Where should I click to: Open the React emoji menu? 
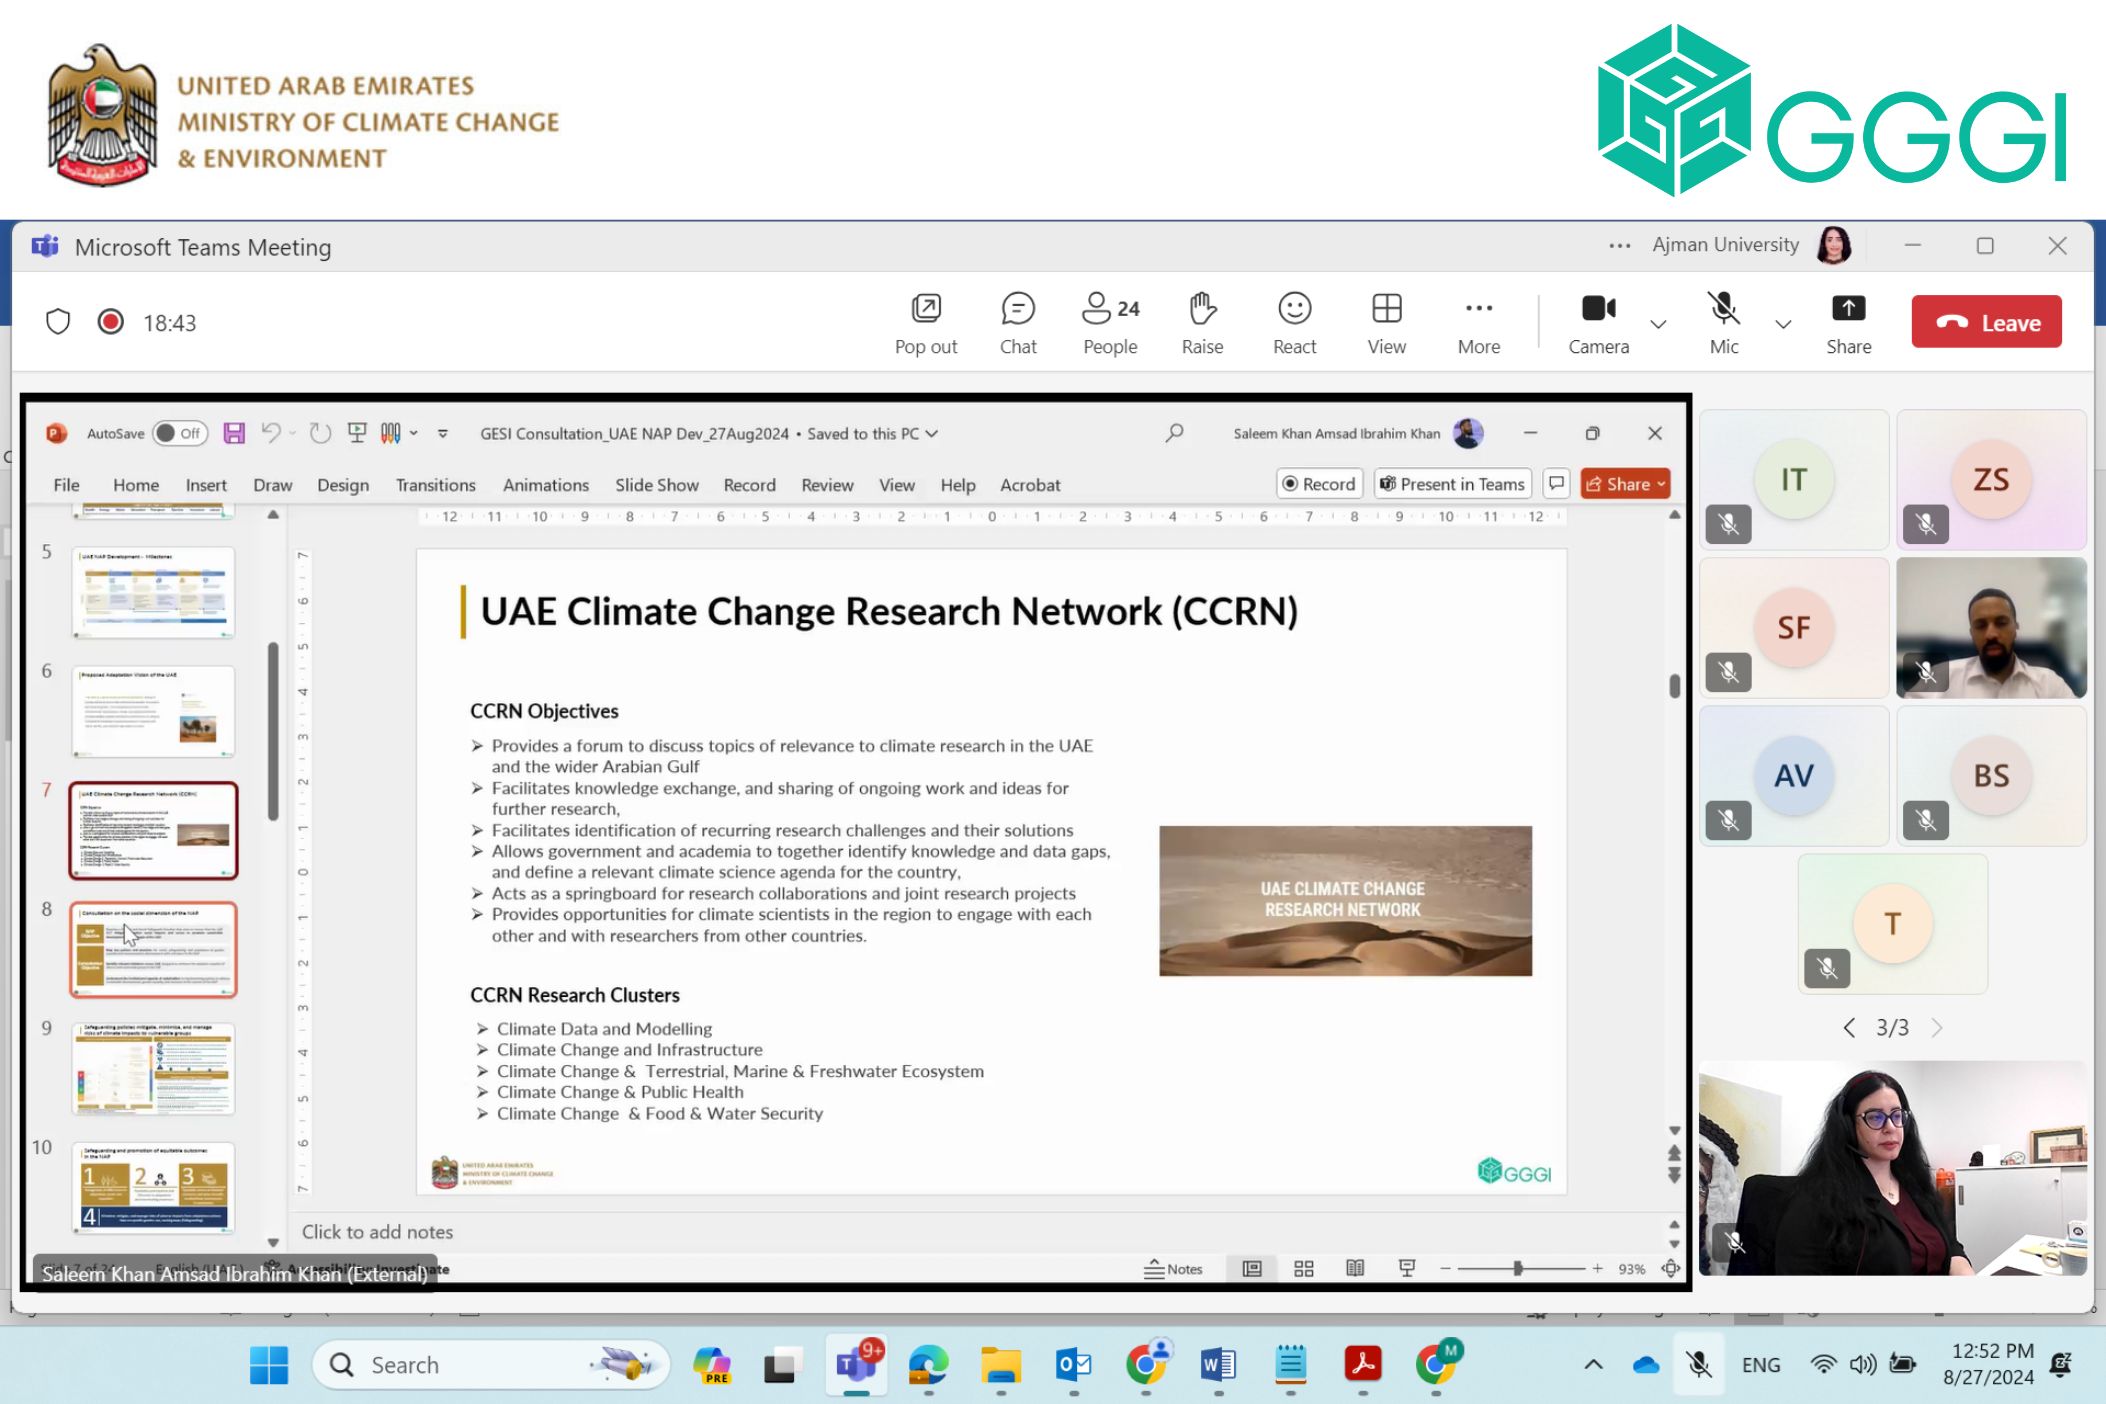1294,322
